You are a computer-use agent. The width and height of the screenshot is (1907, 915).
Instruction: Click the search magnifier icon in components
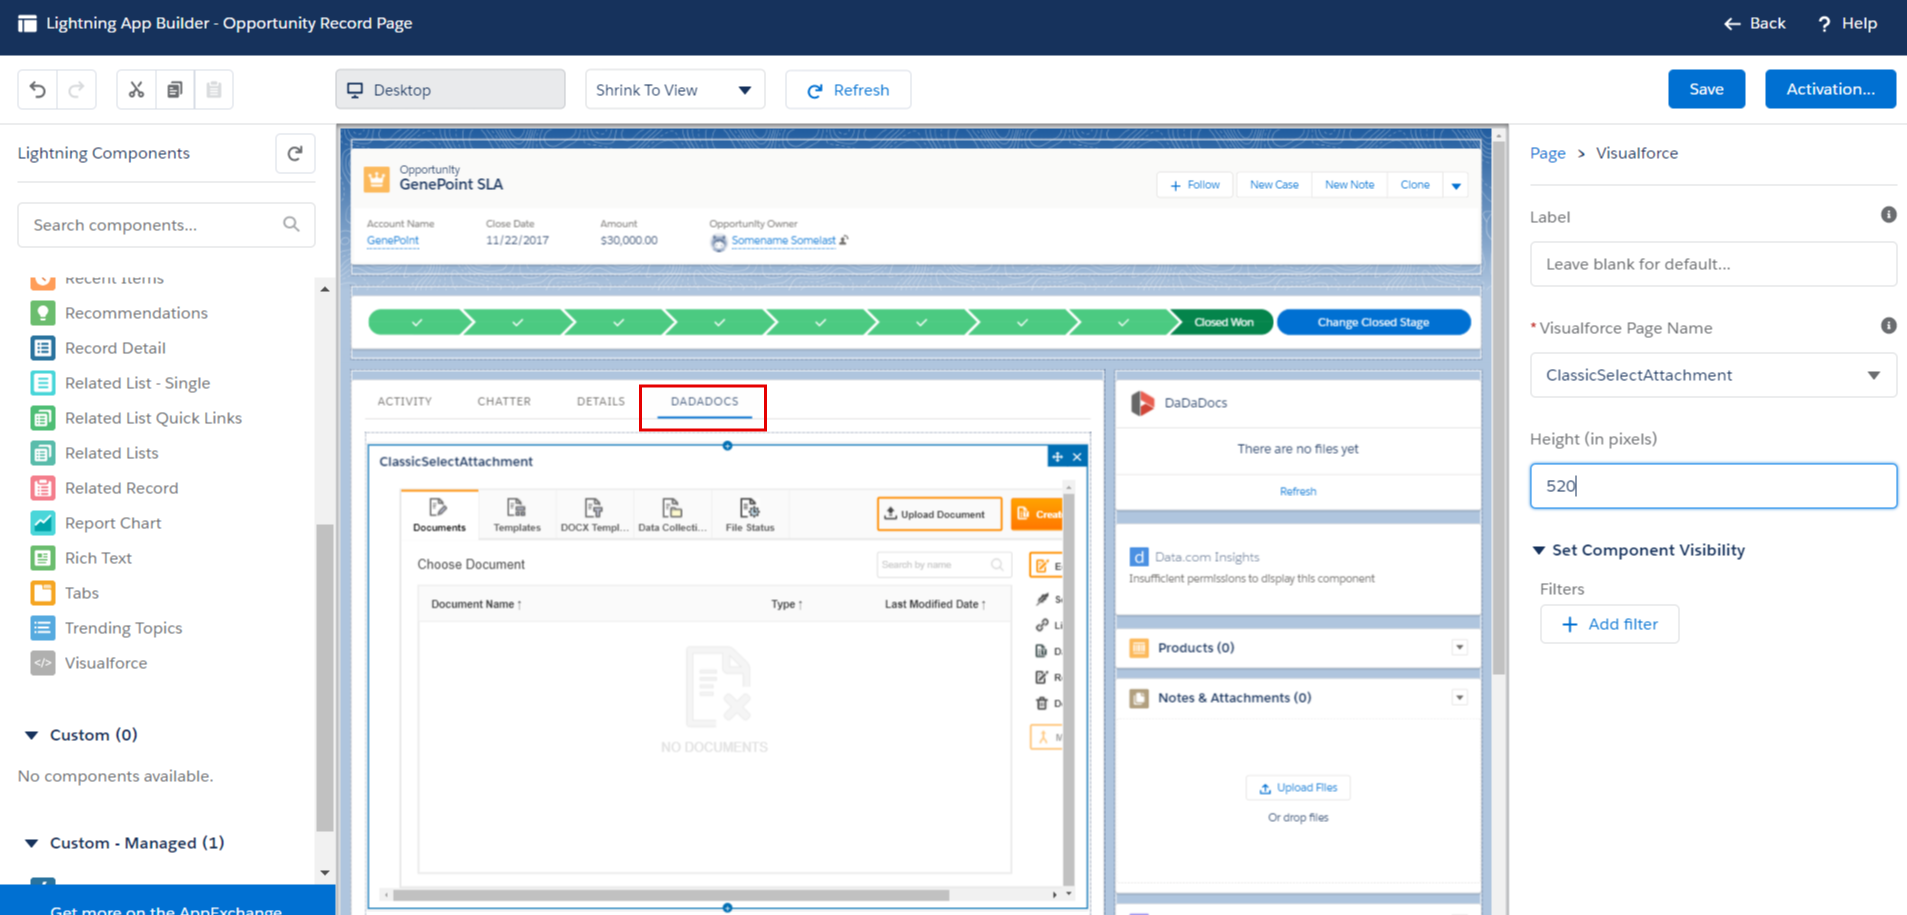point(291,224)
